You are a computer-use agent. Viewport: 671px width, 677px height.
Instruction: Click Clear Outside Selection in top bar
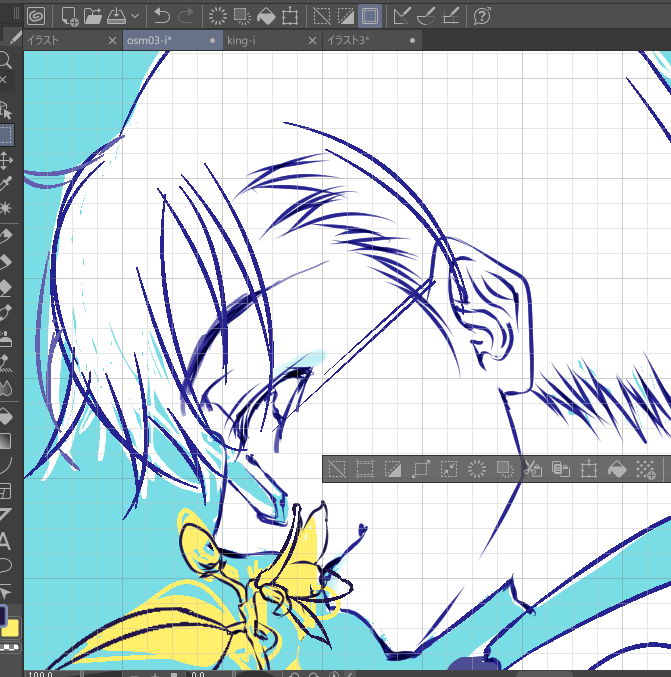242,16
